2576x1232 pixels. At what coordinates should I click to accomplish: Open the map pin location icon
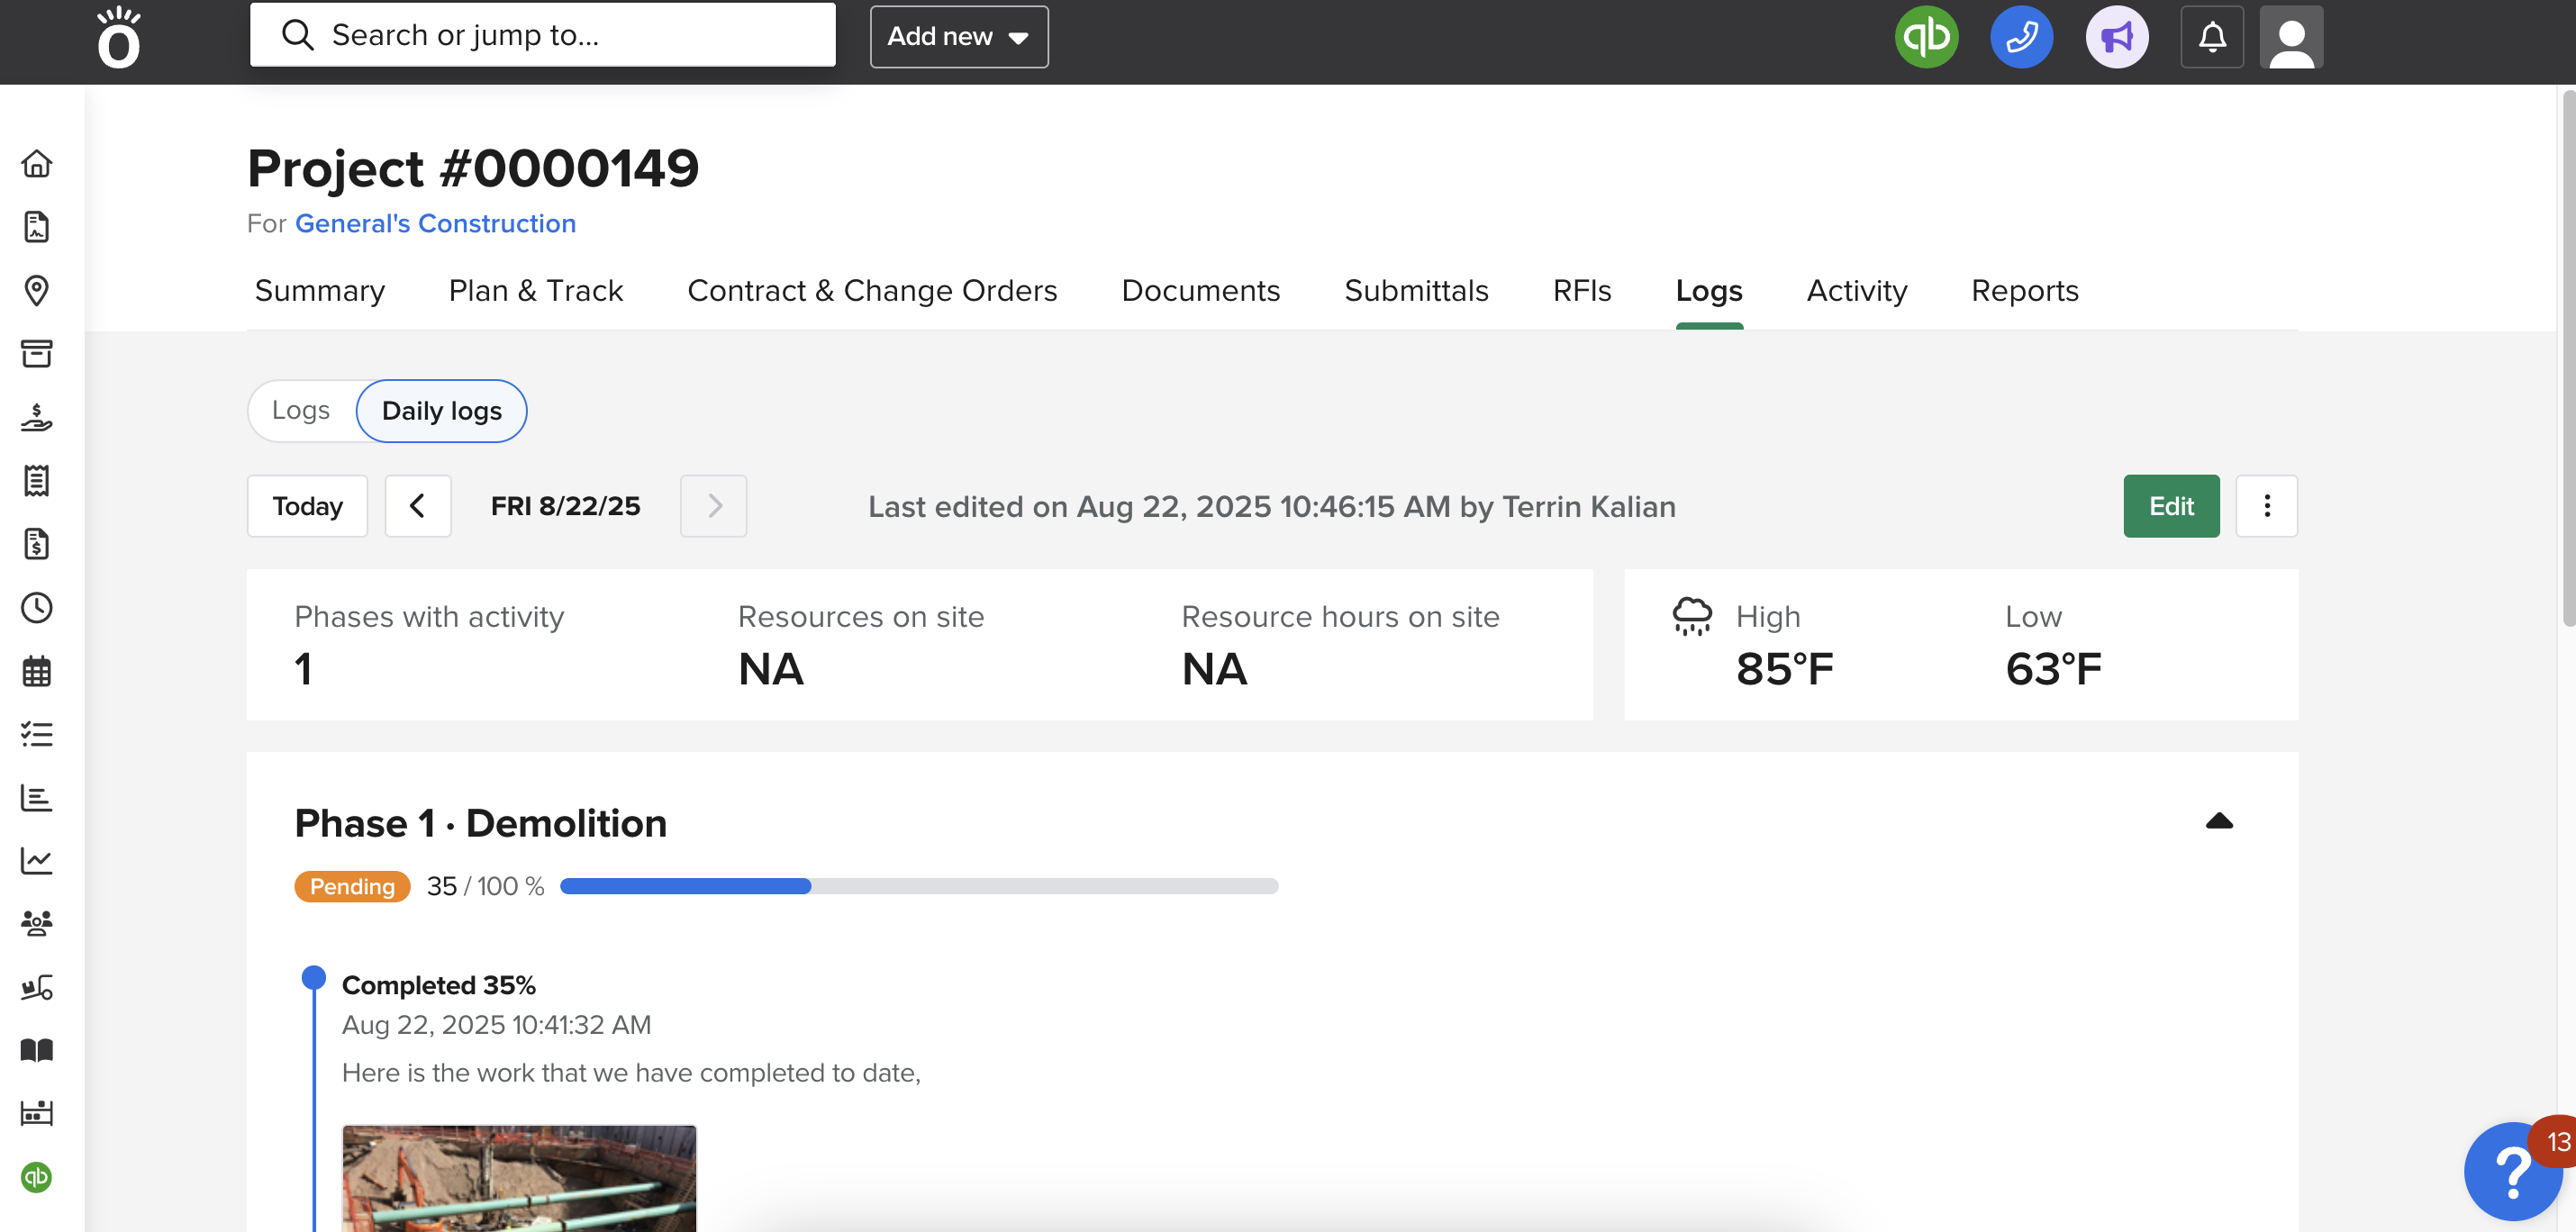pyautogui.click(x=37, y=290)
